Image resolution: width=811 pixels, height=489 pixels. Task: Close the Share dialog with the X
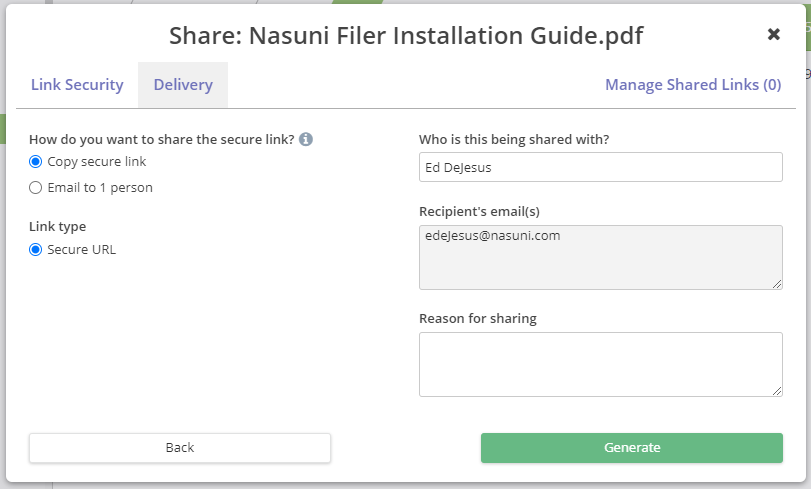(773, 35)
